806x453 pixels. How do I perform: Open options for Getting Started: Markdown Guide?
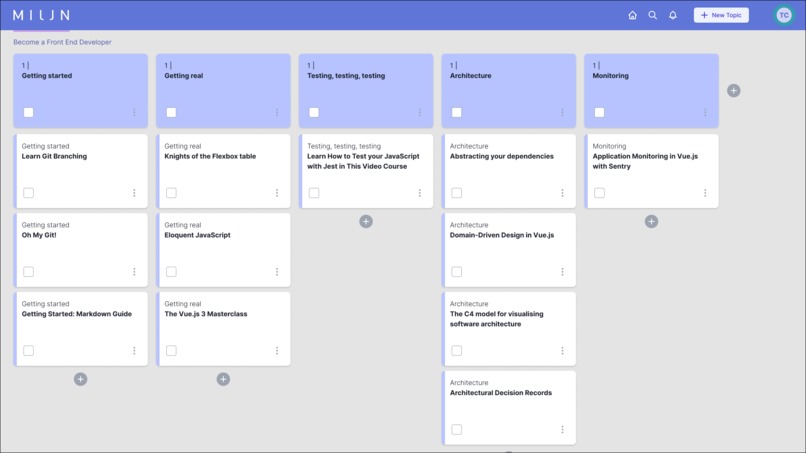click(x=134, y=351)
